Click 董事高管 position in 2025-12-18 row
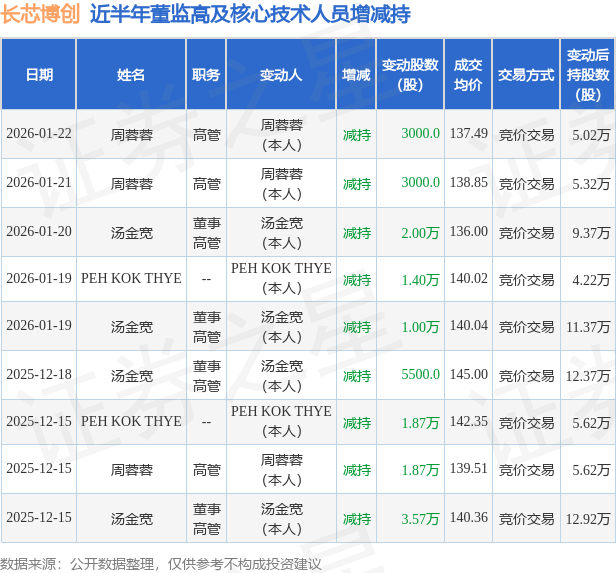This screenshot has height=573, width=616. (x=207, y=376)
